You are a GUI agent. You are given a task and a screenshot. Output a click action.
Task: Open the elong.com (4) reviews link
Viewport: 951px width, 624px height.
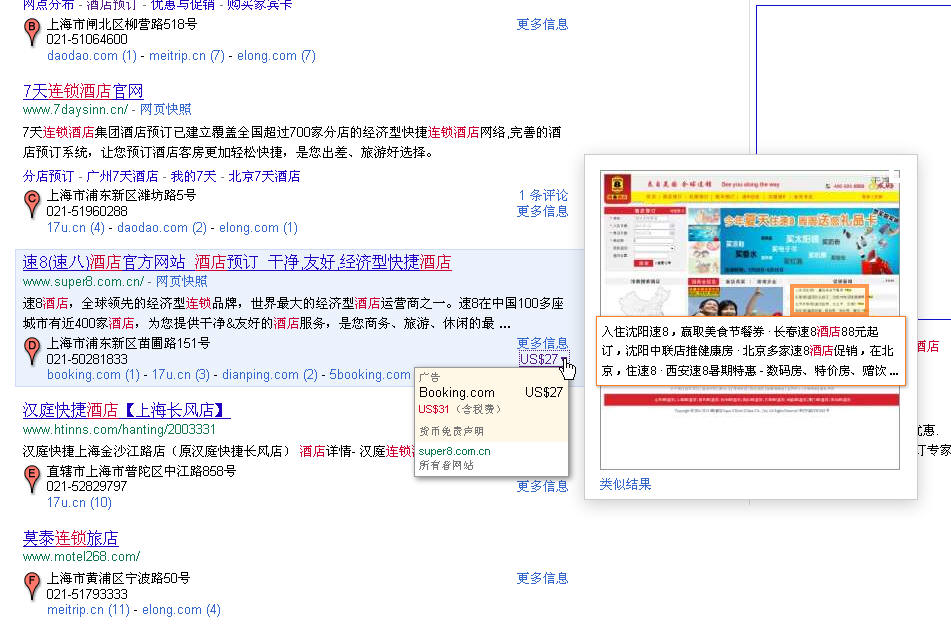181,609
